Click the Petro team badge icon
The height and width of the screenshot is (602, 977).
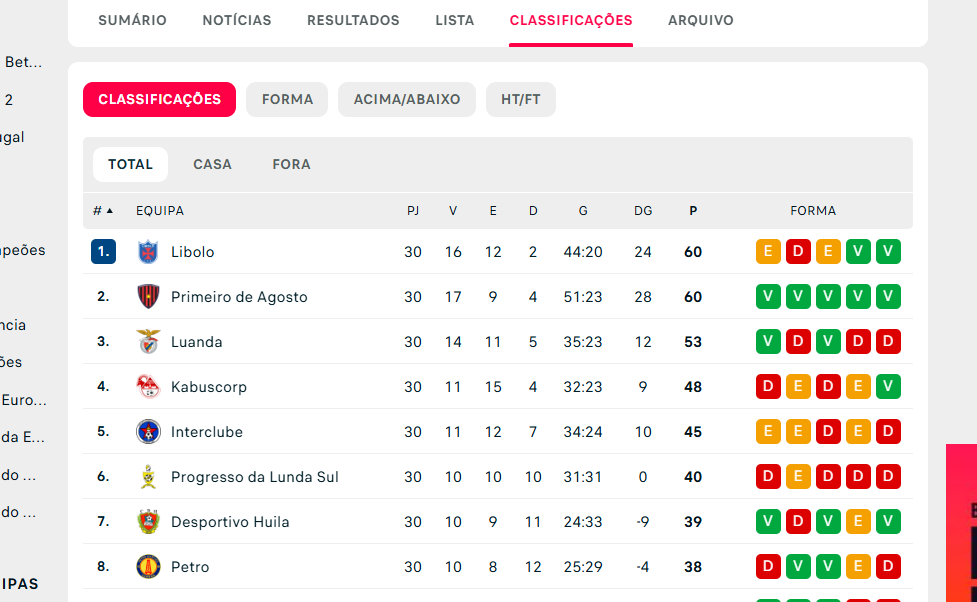click(148, 566)
